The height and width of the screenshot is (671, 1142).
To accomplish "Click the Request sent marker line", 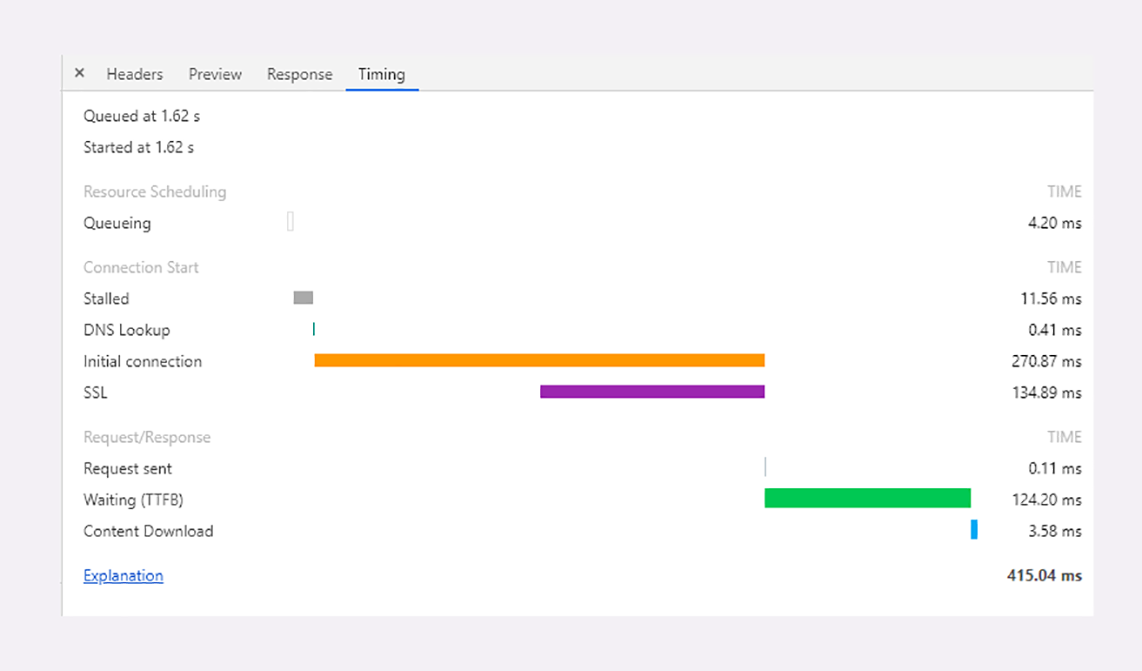I will [x=765, y=467].
